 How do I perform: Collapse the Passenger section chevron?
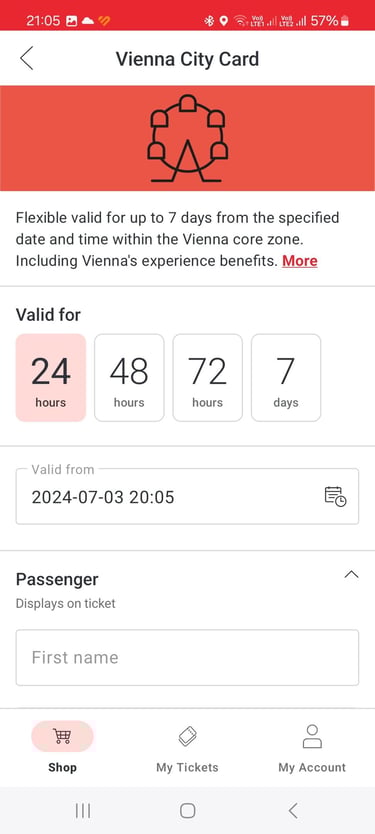point(351,574)
